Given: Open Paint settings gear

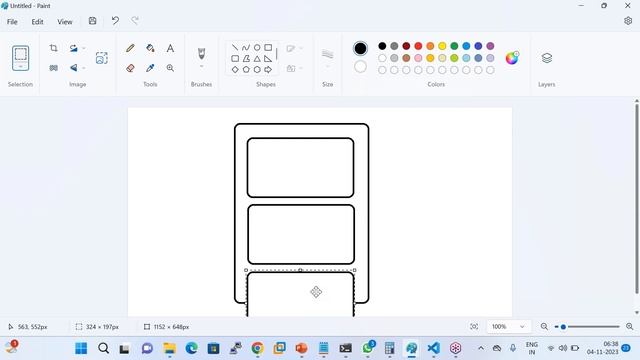Looking at the screenshot, I should [x=628, y=21].
